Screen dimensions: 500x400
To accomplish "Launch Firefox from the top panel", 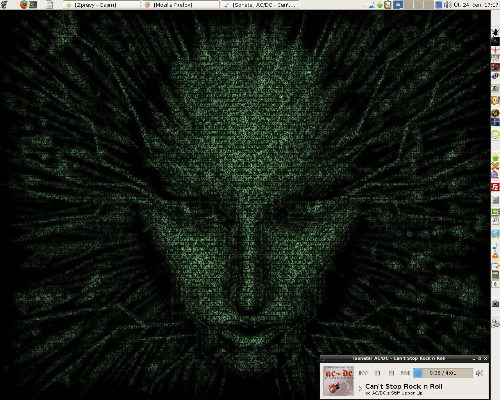I will tap(24, 5).
